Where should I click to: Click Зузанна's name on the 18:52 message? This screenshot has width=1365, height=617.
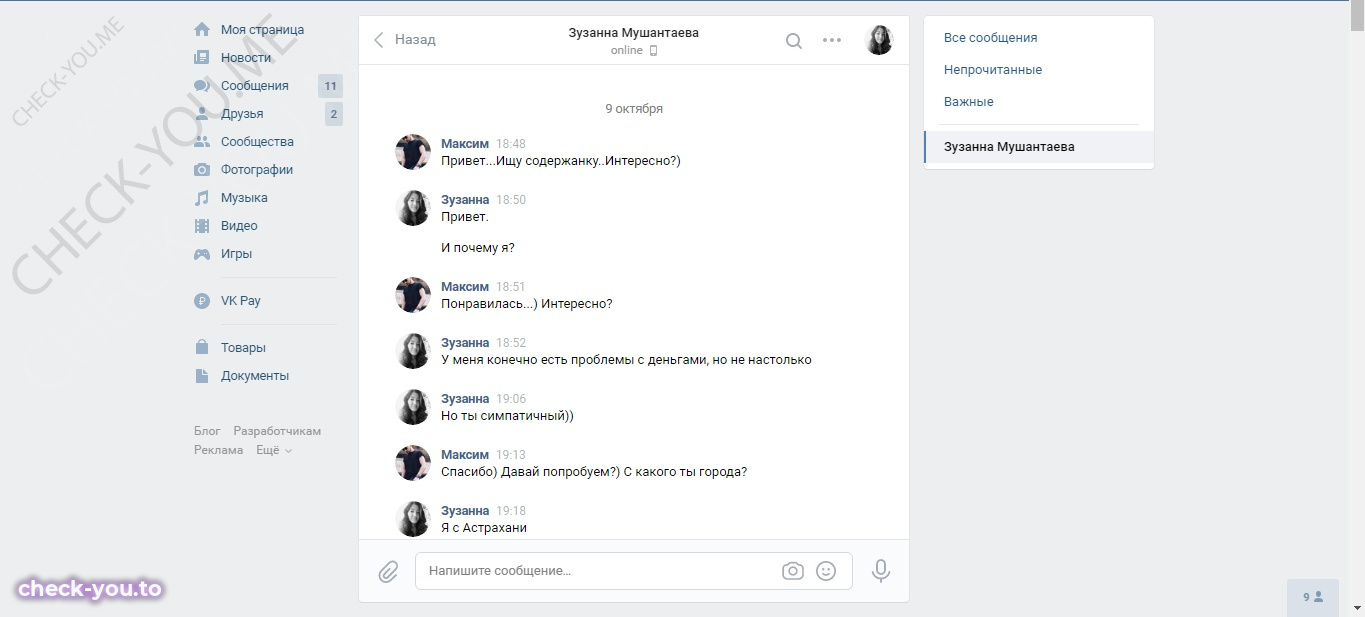pos(465,343)
